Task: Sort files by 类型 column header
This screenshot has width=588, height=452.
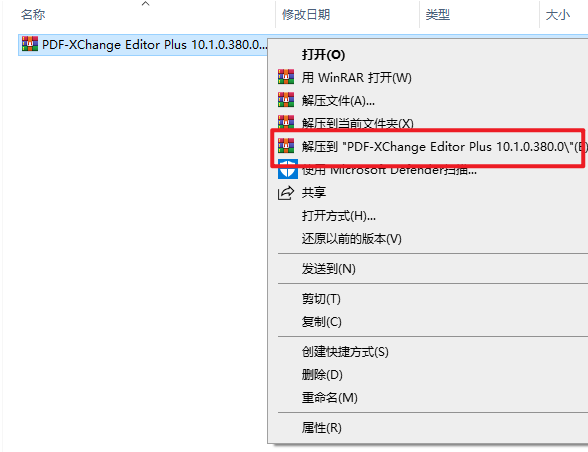Action: (x=438, y=15)
